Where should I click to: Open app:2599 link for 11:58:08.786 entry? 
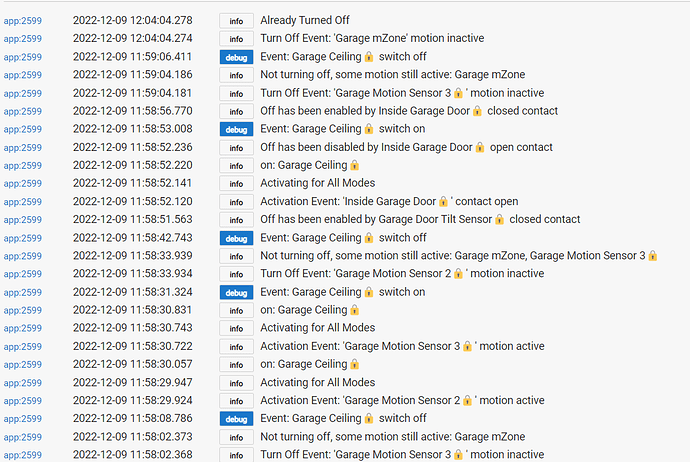point(21,419)
